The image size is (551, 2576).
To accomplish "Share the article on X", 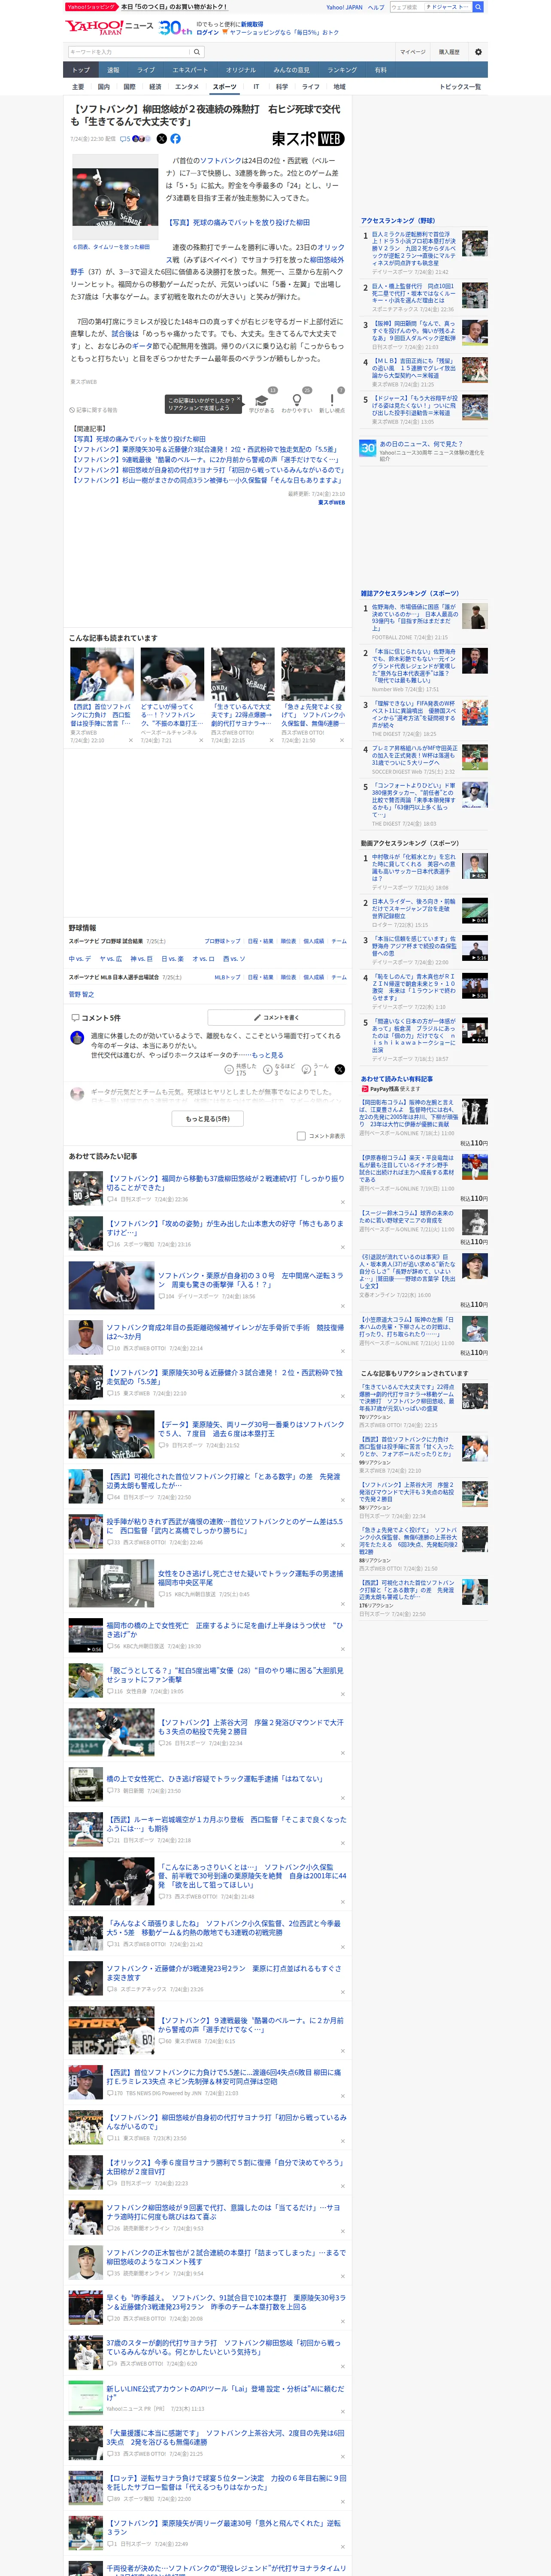I will coord(162,139).
